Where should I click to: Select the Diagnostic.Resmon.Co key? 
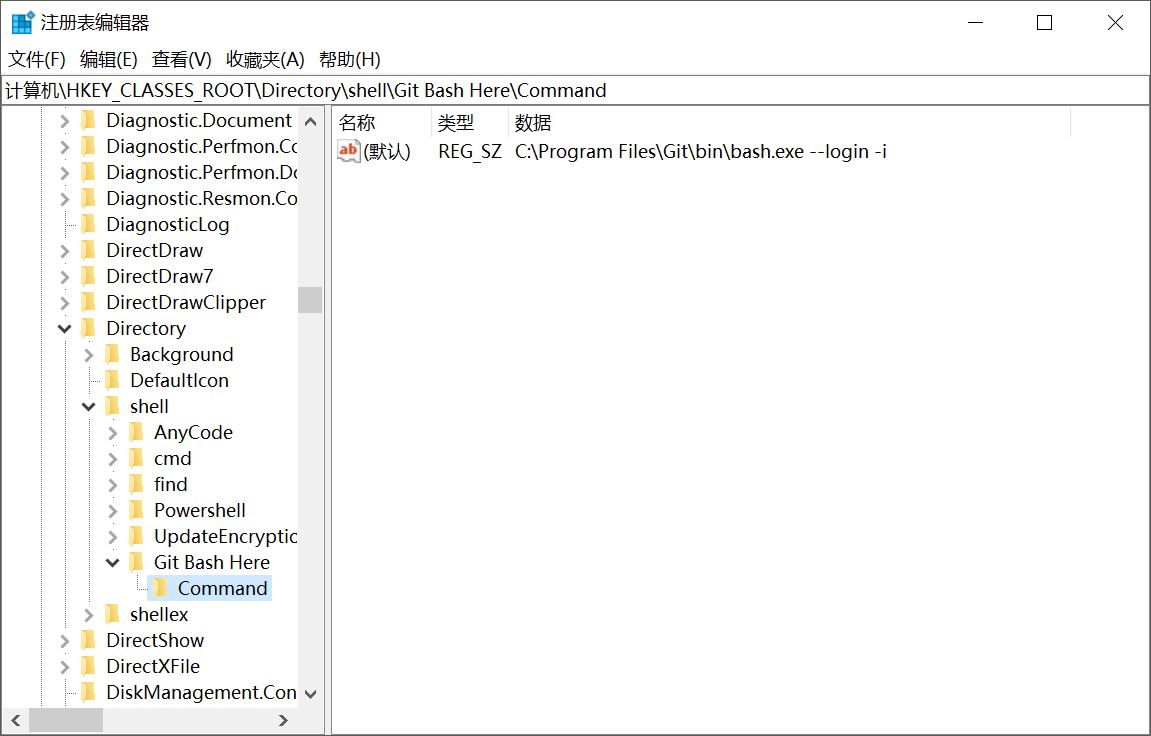pyautogui.click(x=202, y=198)
